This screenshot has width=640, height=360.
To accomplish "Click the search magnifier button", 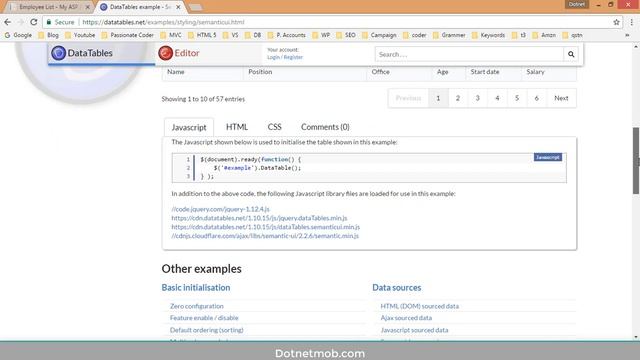I will (x=571, y=54).
